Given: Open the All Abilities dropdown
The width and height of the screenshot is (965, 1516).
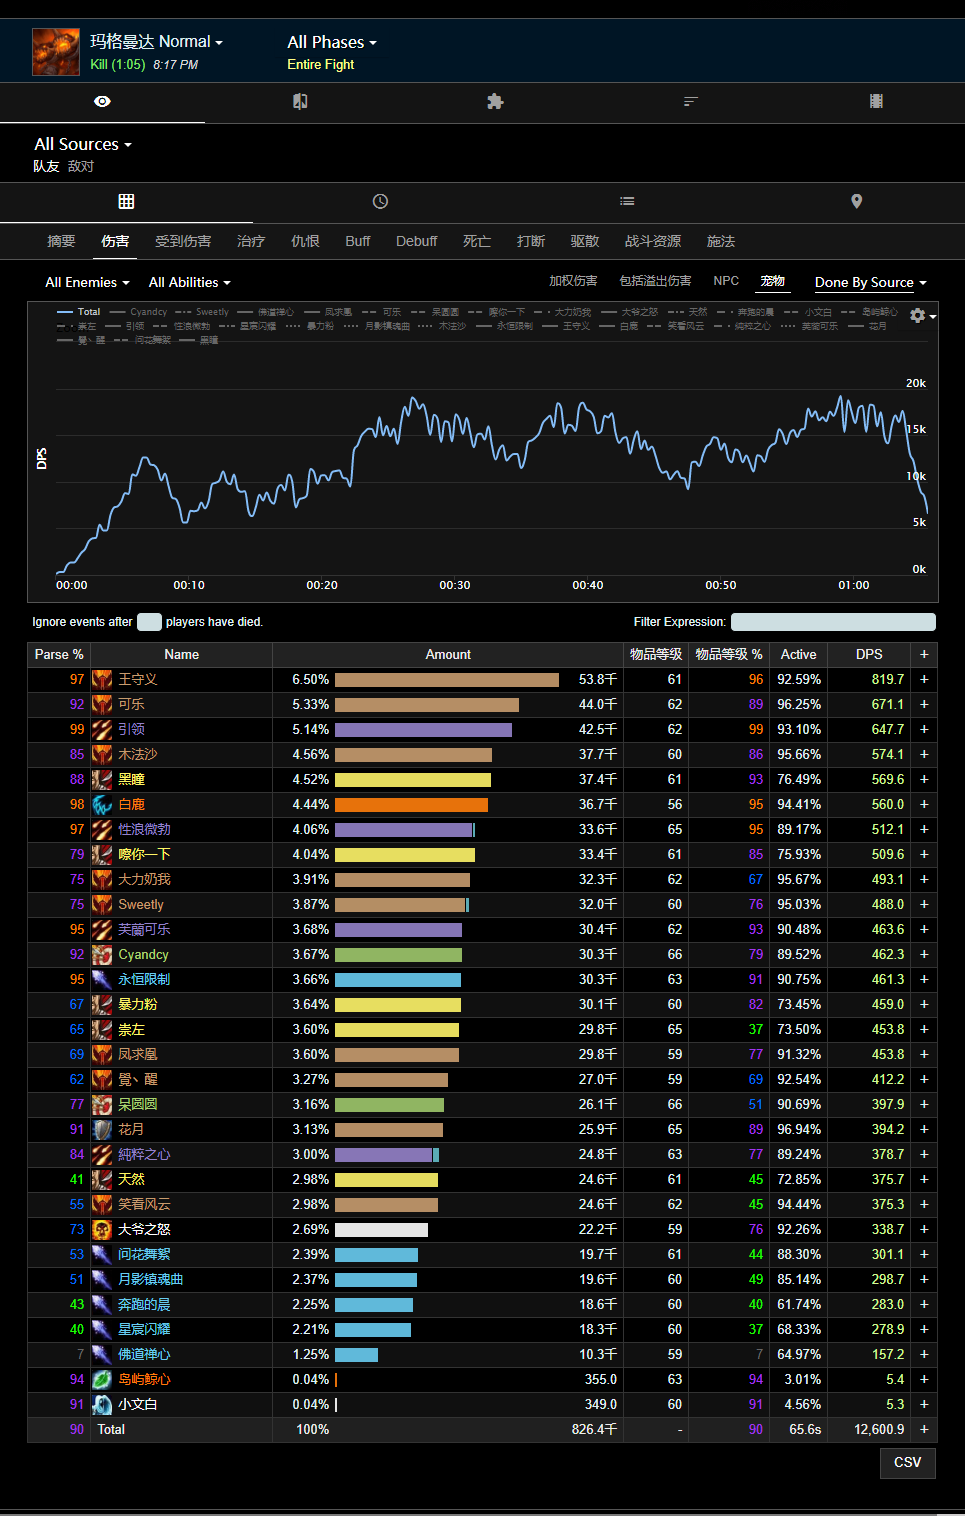Looking at the screenshot, I should click(x=190, y=283).
